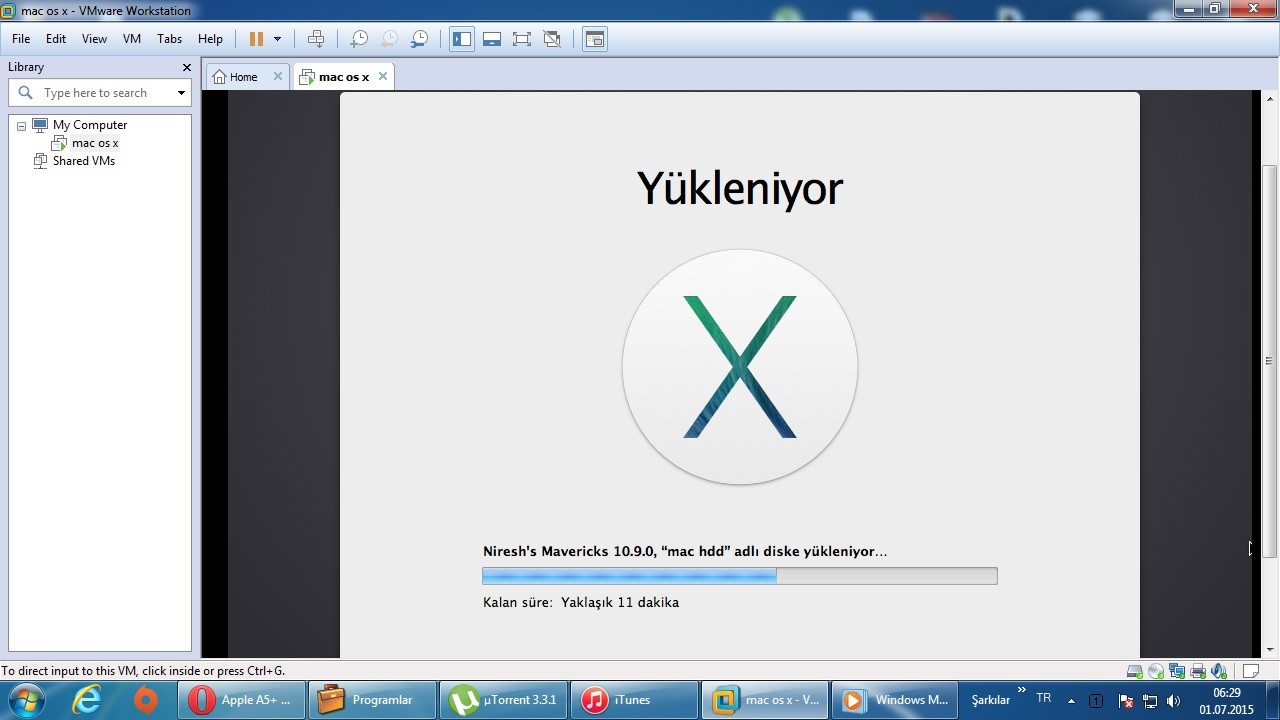Select Shared VMs in the library
The width and height of the screenshot is (1280, 720).
click(84, 161)
